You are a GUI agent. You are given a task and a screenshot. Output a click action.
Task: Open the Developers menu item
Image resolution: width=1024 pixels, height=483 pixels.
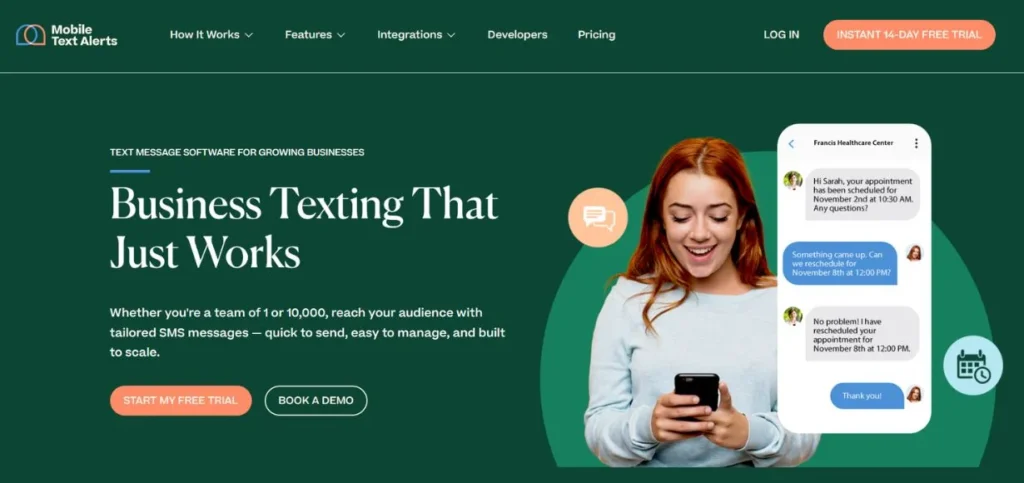pyautogui.click(x=517, y=35)
